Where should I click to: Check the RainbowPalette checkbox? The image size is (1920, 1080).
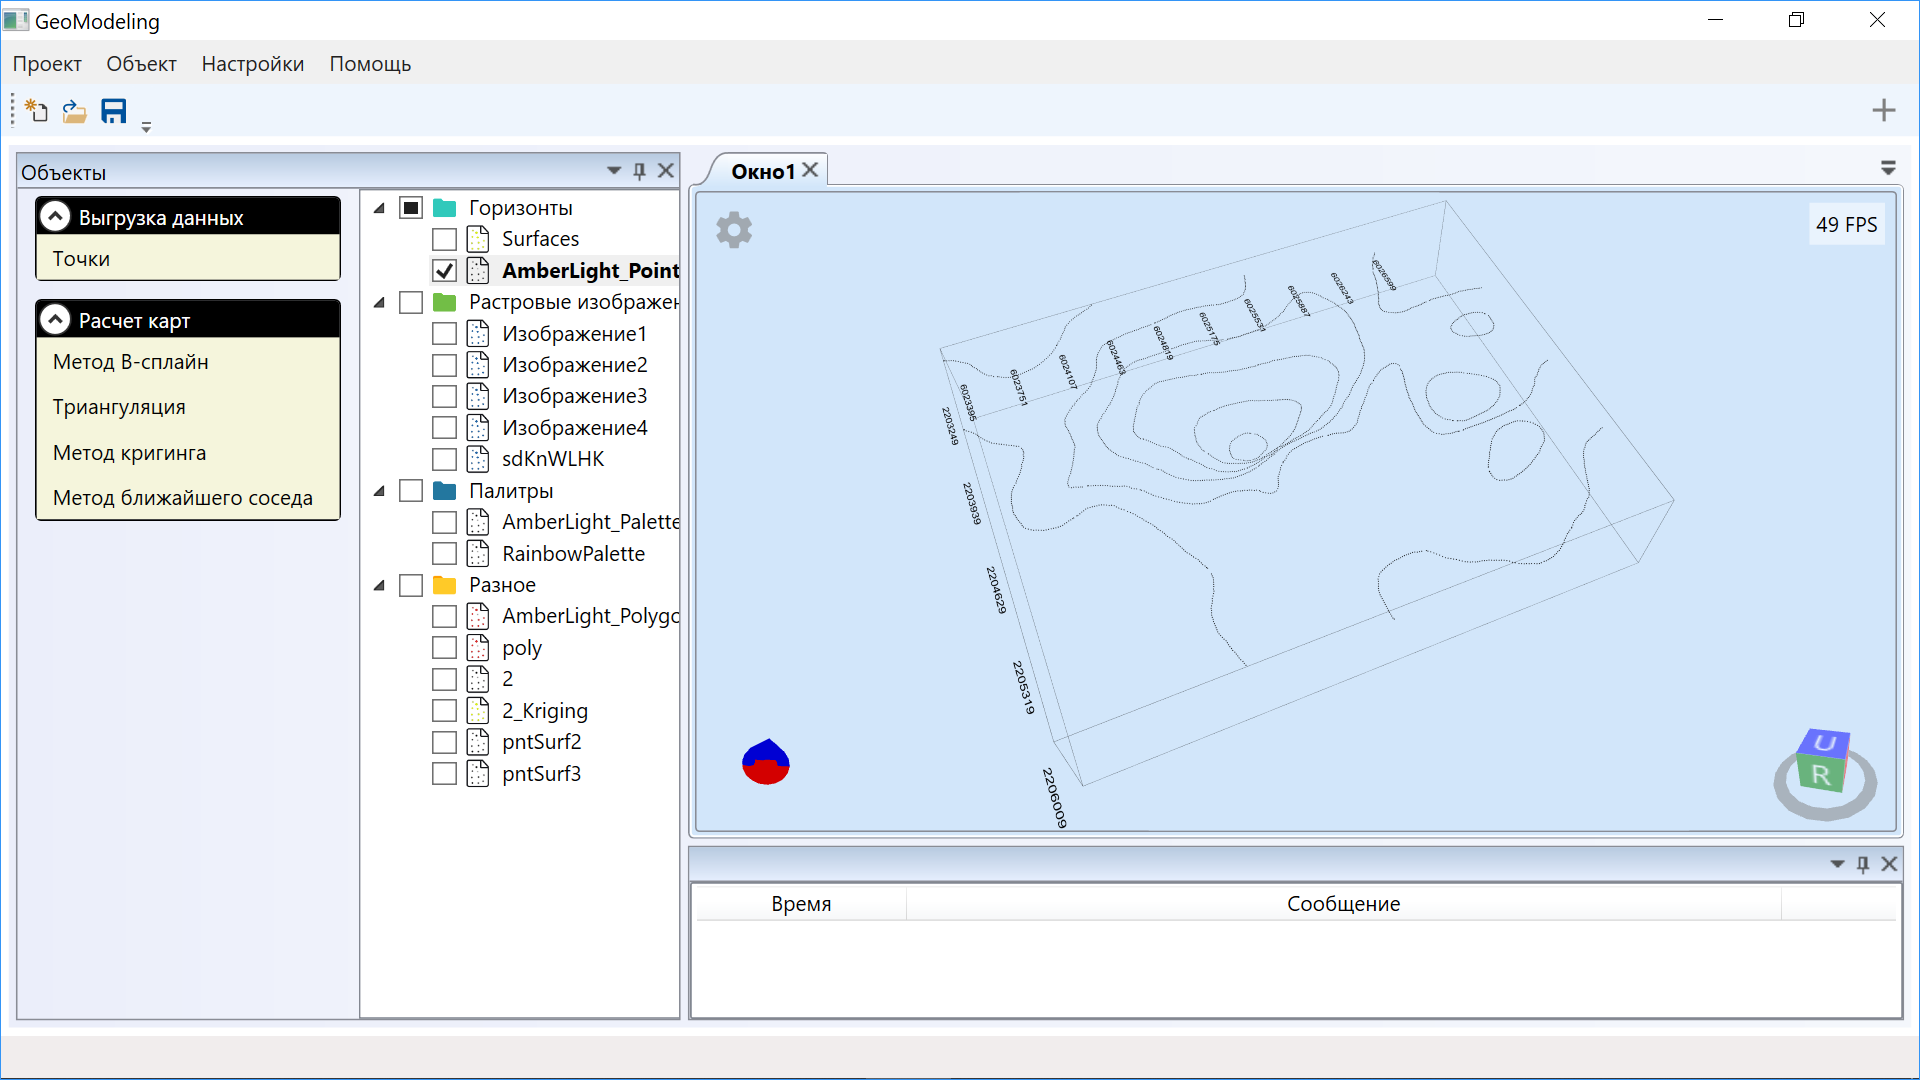click(445, 554)
